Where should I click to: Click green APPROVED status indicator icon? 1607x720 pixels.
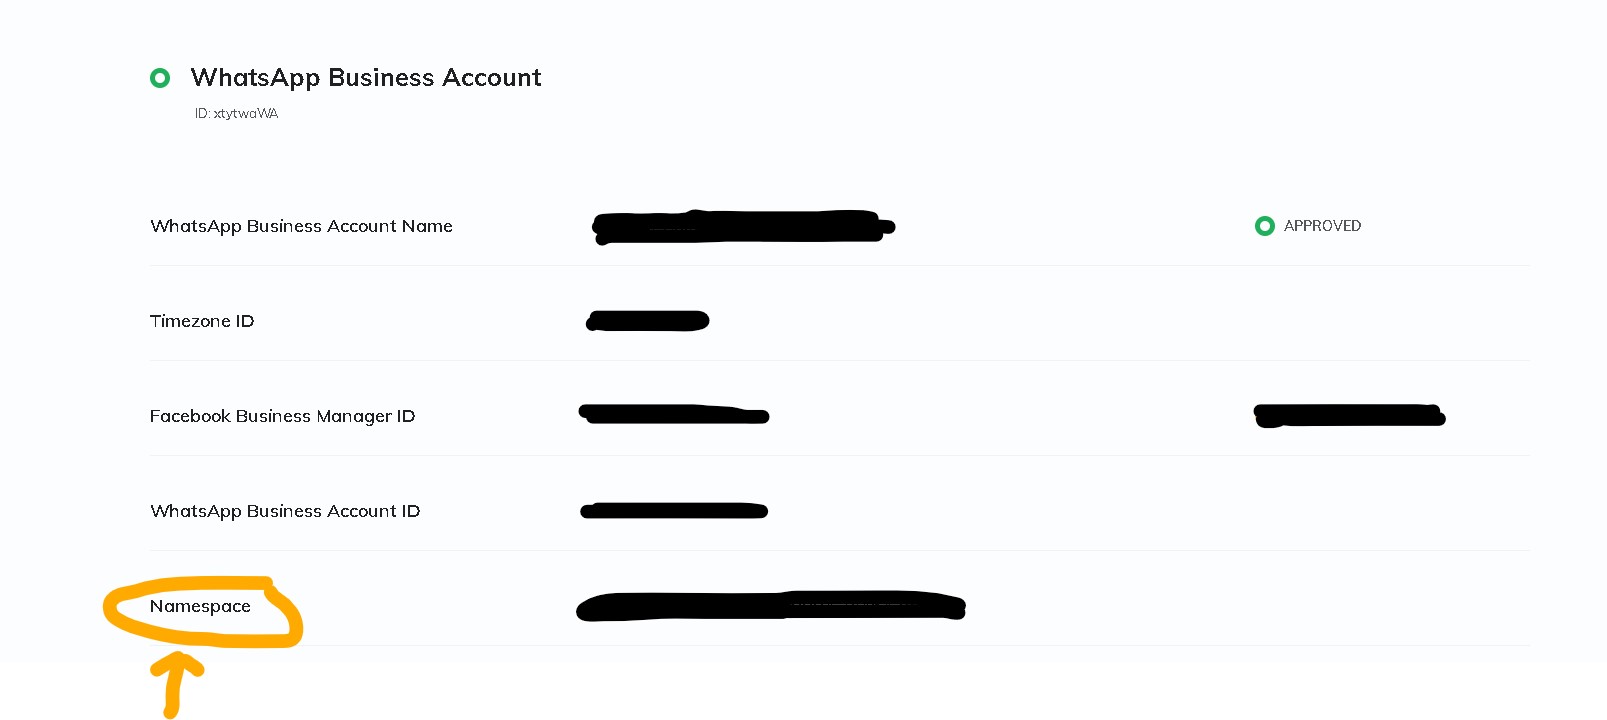1265,226
